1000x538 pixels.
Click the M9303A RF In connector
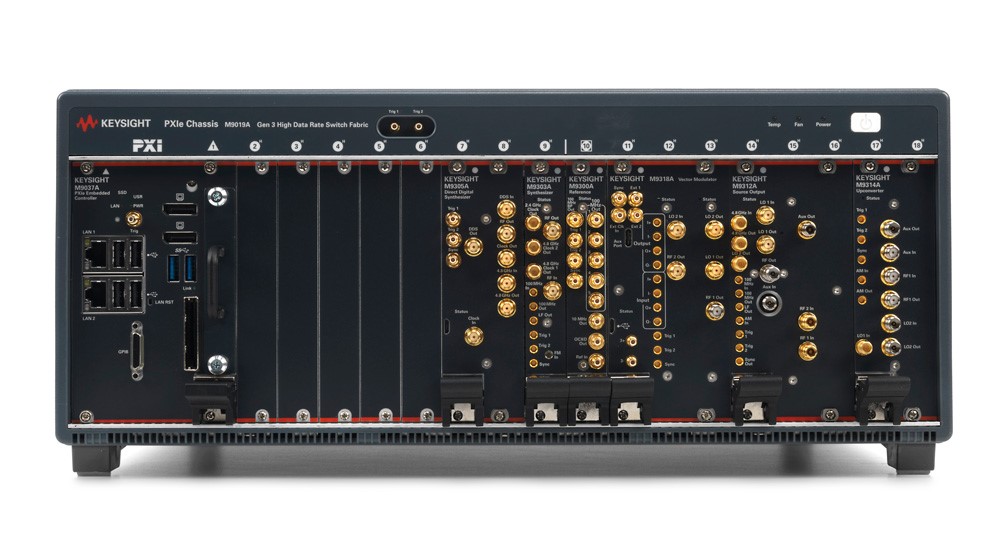click(552, 291)
